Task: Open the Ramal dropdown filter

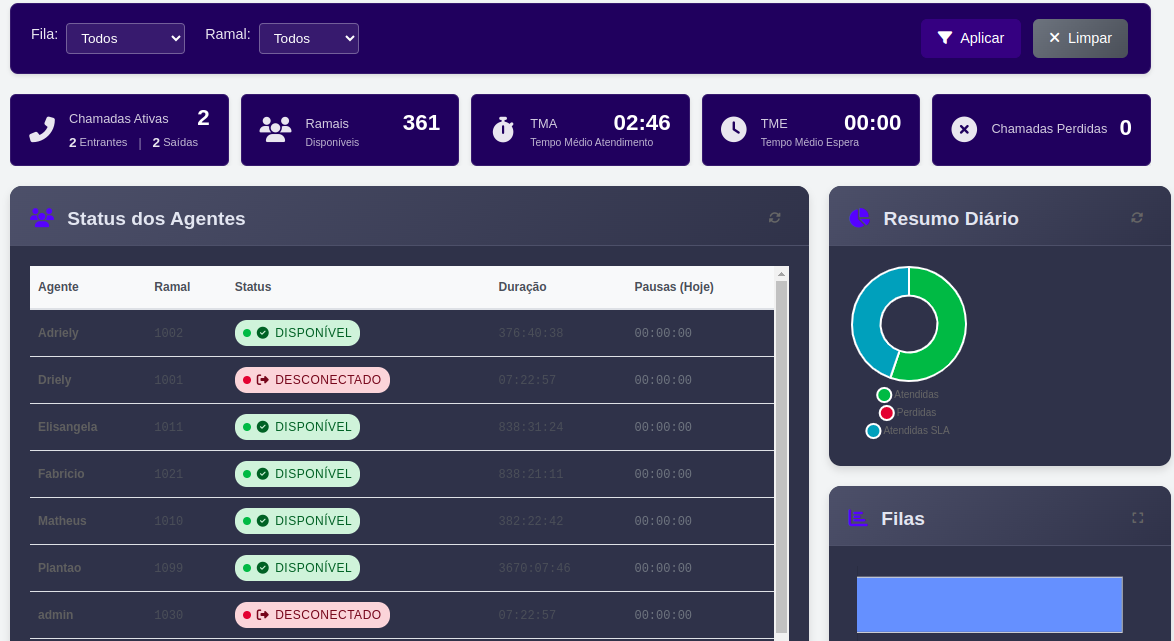Action: click(308, 38)
